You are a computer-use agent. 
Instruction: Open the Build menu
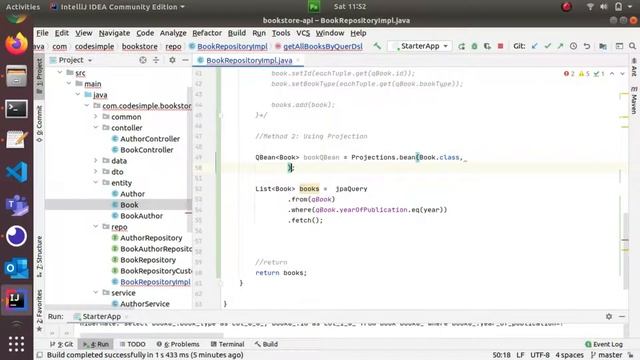[x=237, y=33]
